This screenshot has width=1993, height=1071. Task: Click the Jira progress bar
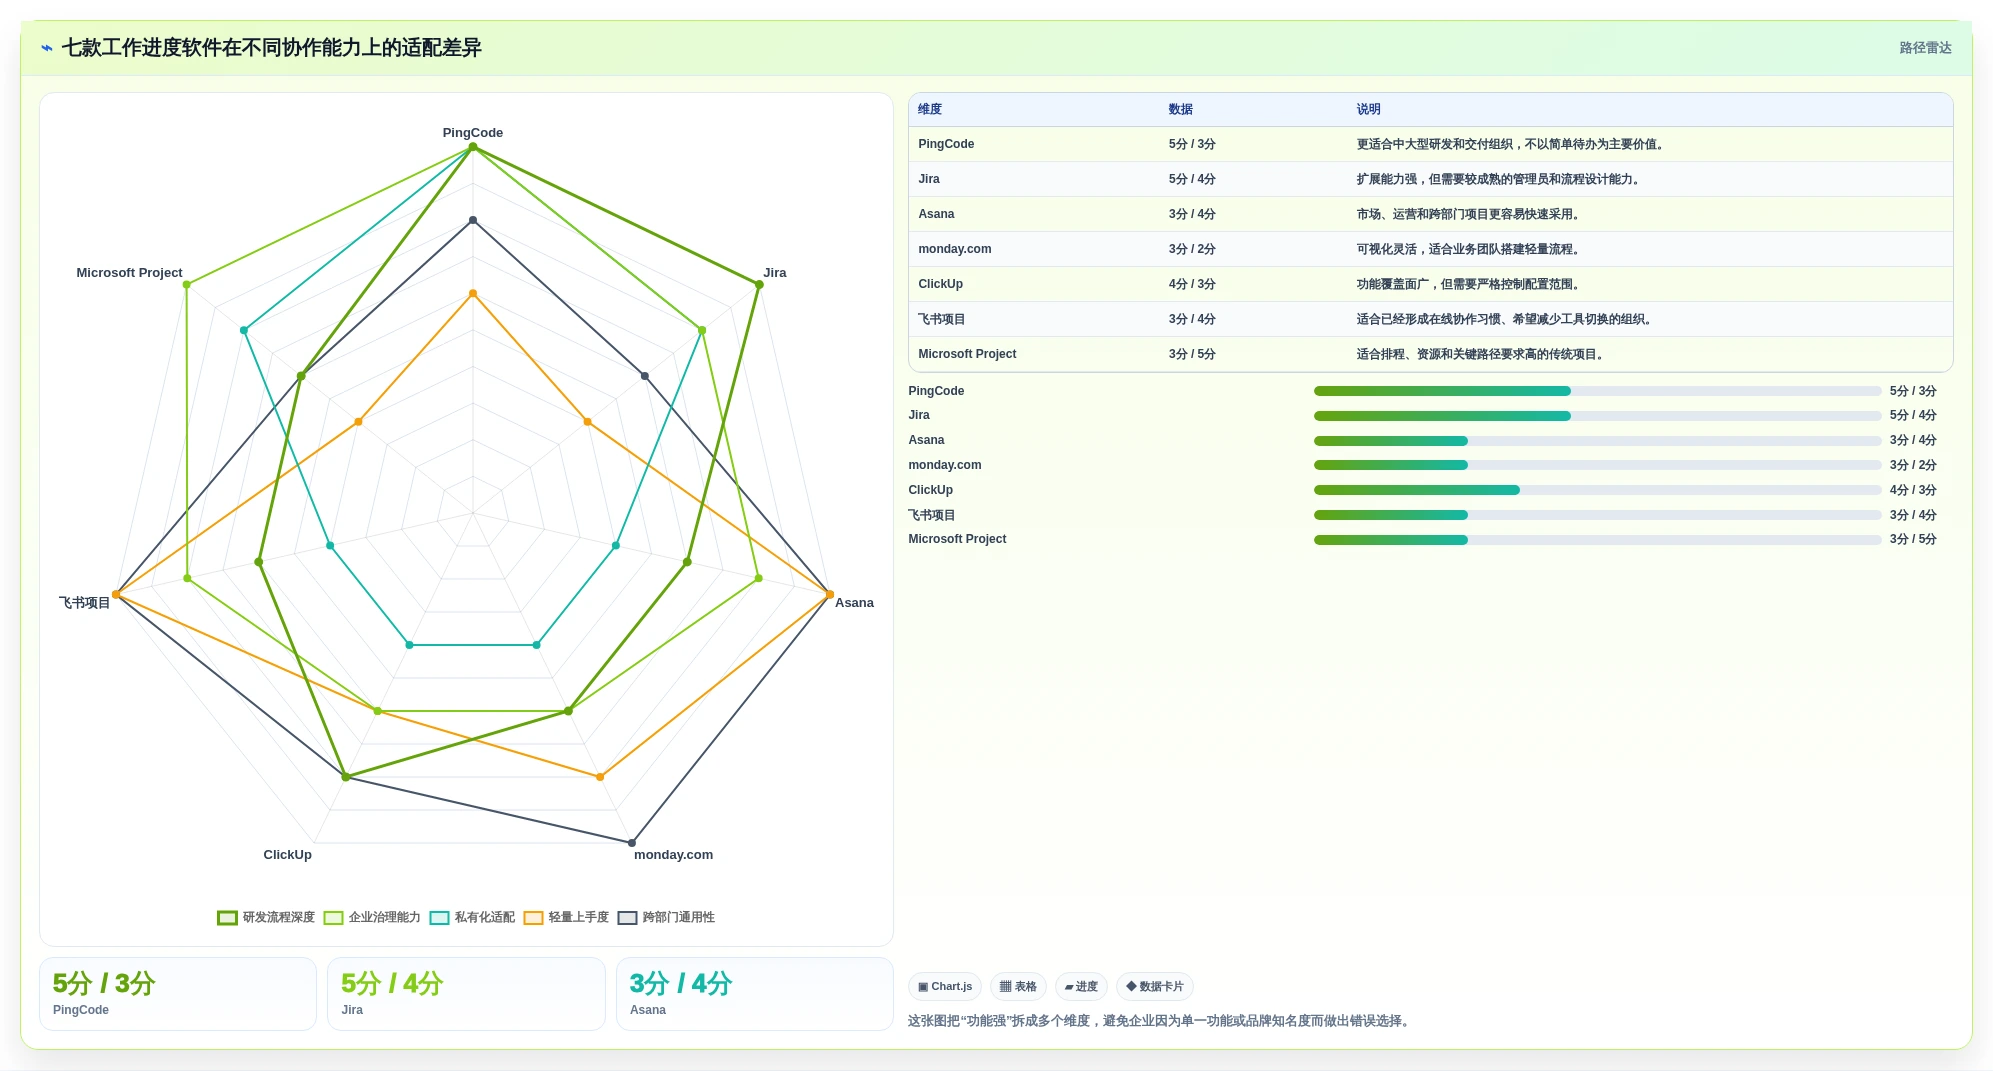pos(1597,416)
